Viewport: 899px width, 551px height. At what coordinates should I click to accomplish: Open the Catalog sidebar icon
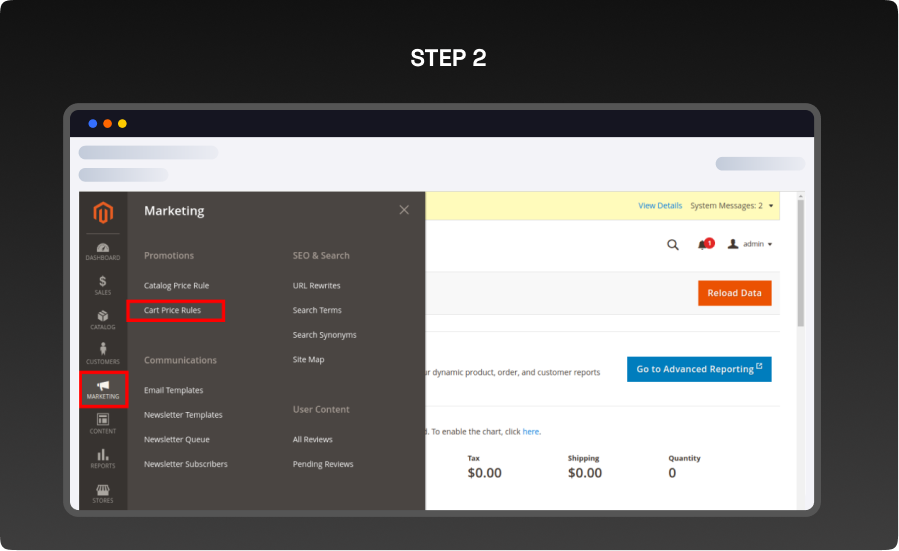103,320
